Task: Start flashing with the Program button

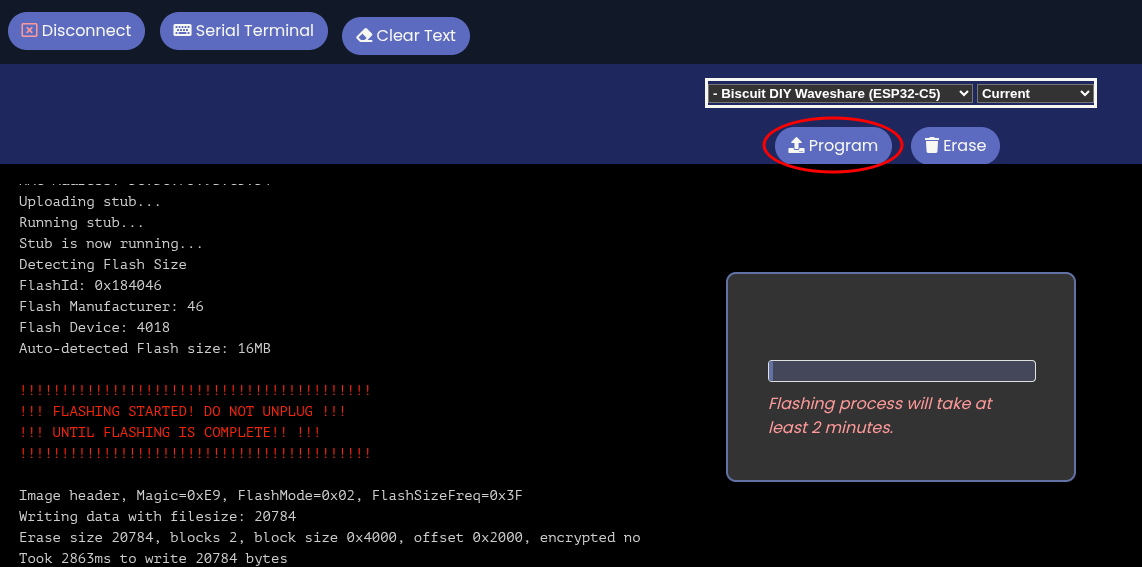Action: [833, 146]
